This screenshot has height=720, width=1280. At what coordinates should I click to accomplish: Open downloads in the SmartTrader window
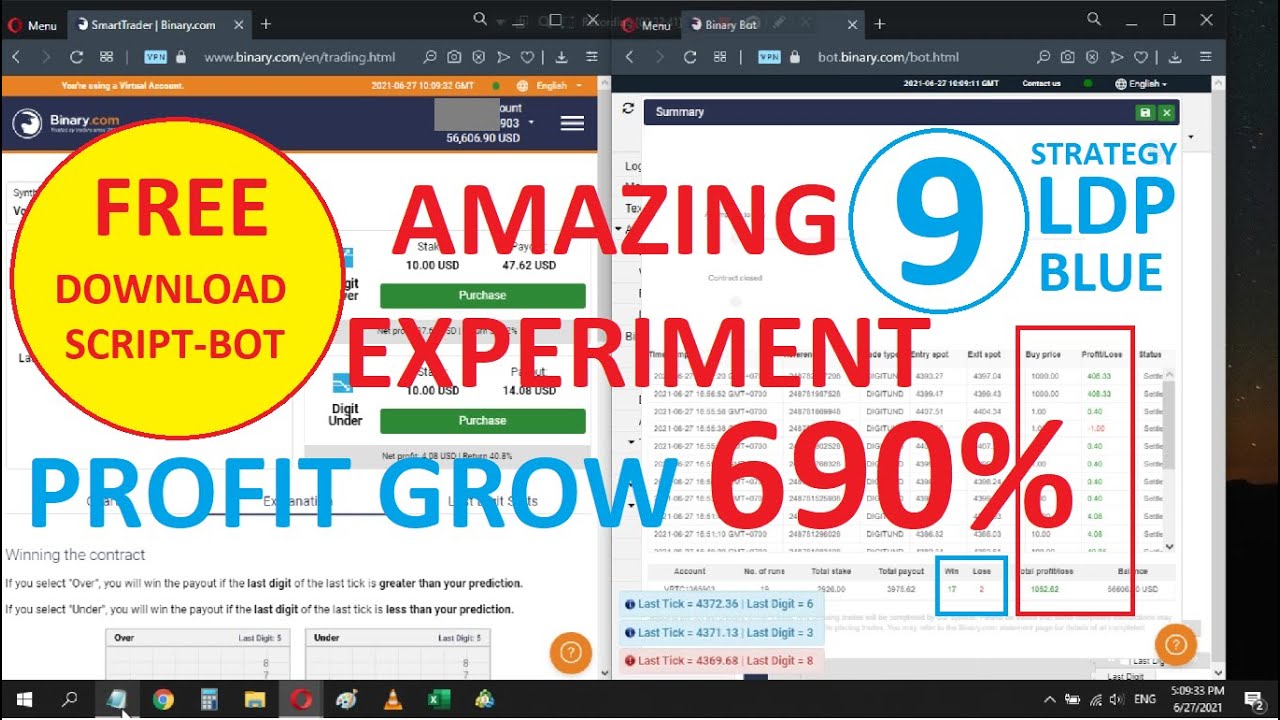tap(561, 58)
